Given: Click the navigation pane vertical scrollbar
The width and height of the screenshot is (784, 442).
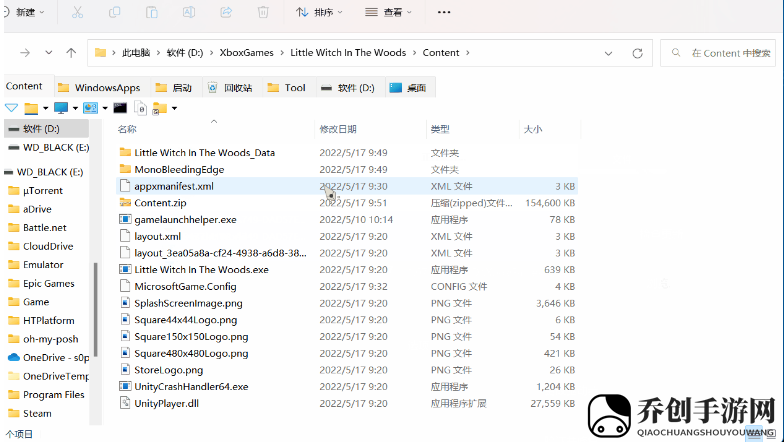Looking at the screenshot, I should tap(95, 308).
